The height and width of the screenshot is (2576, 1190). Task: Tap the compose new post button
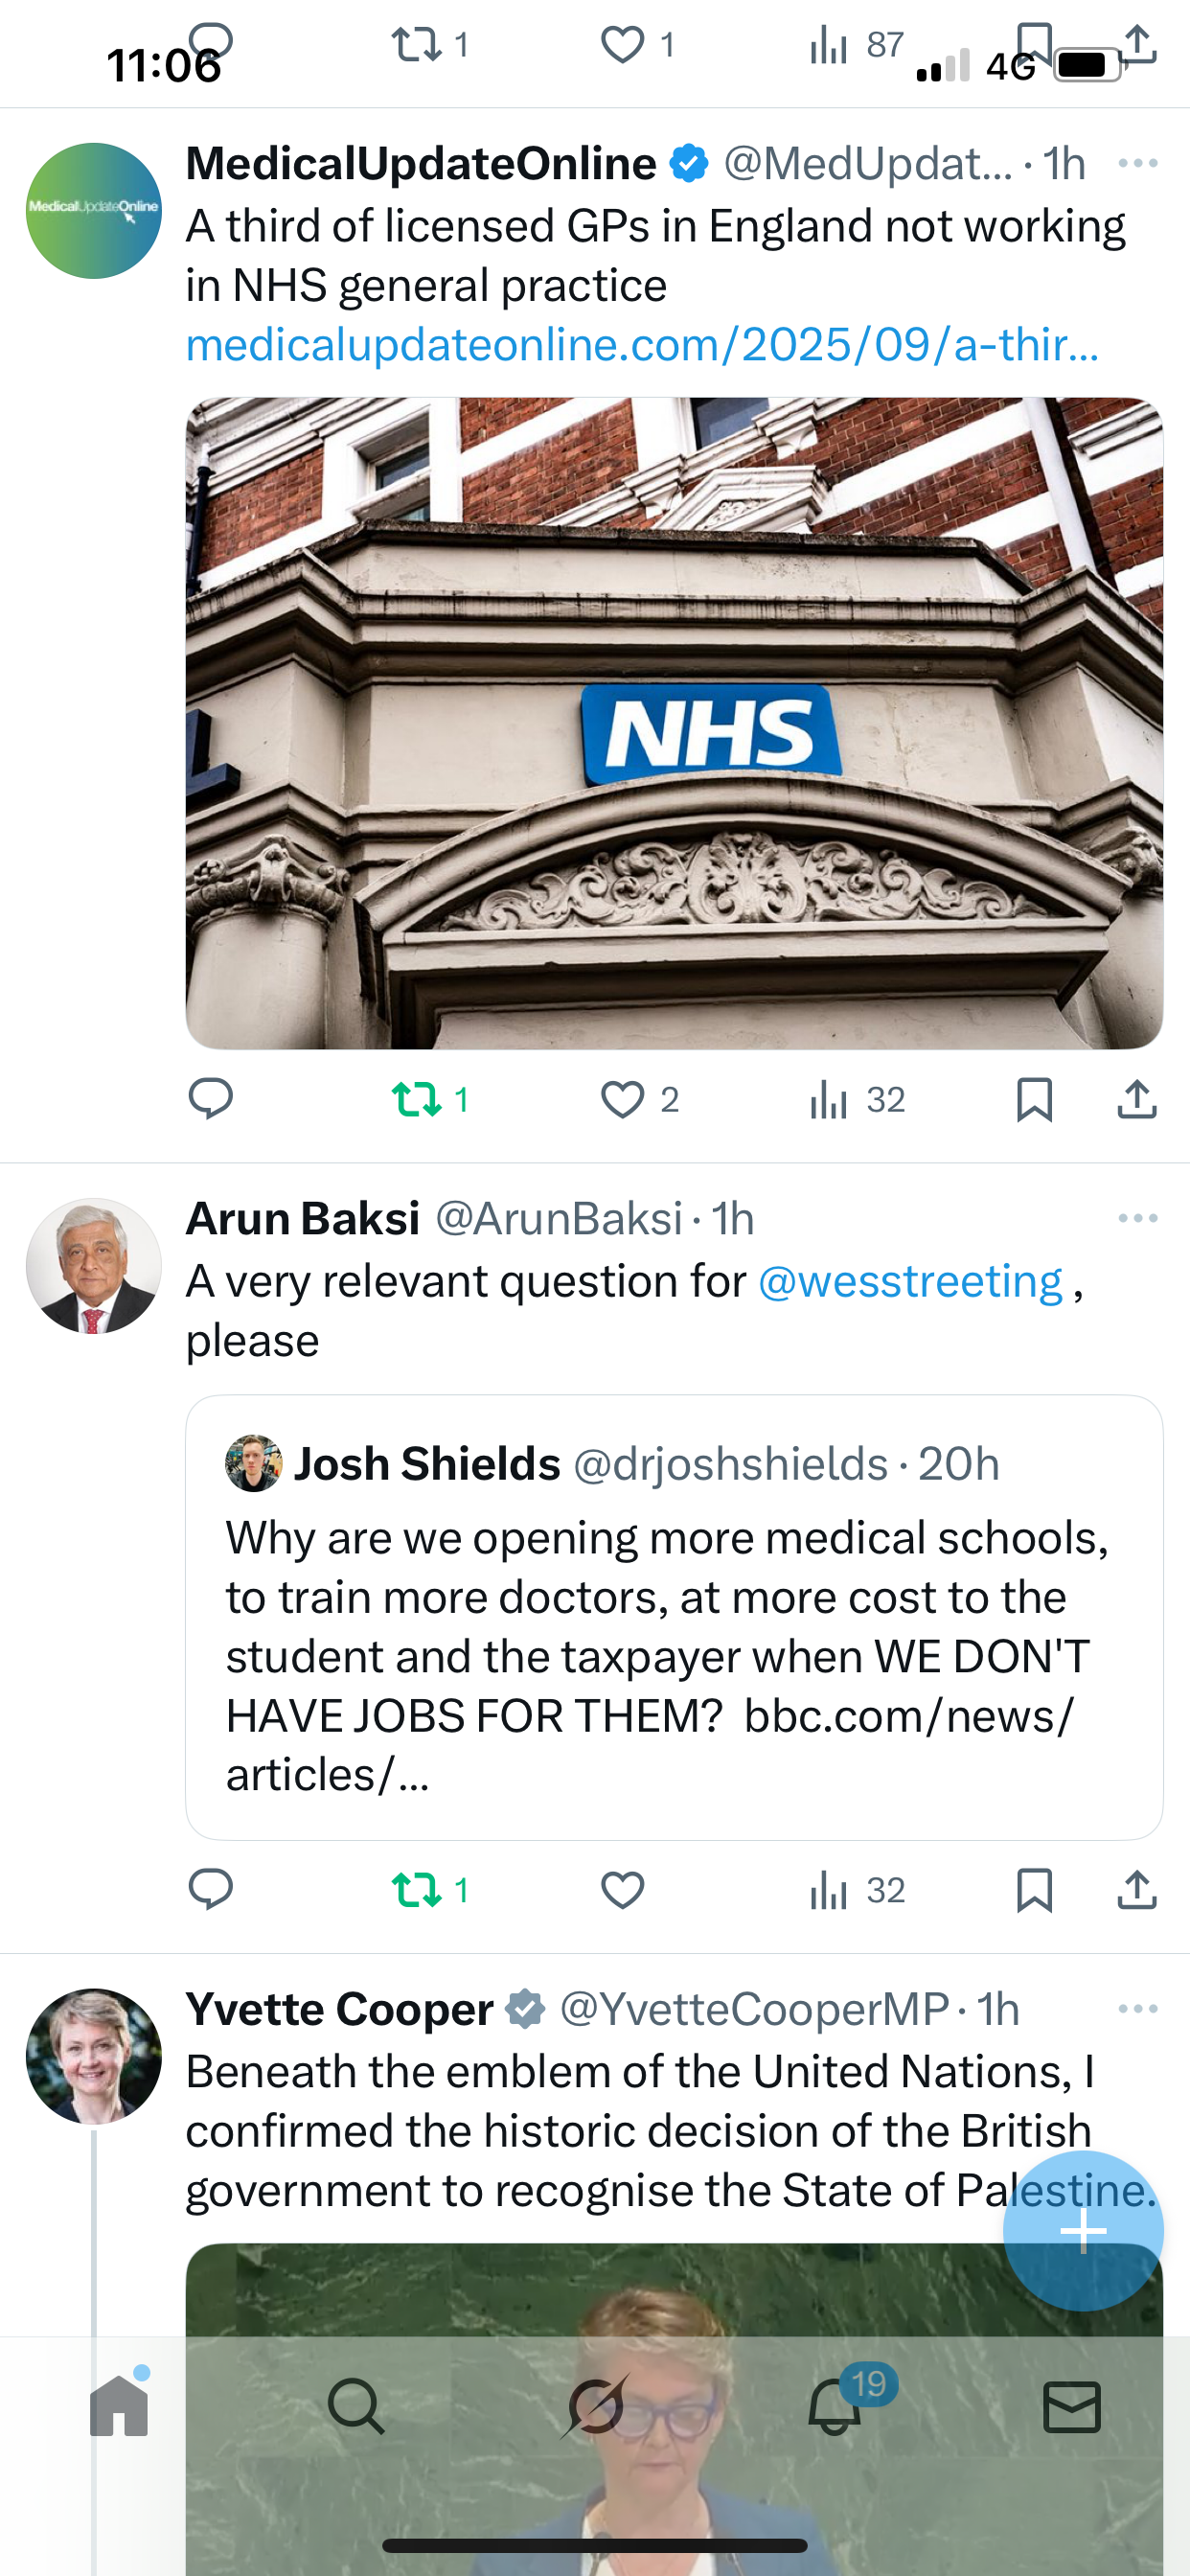1083,2230
